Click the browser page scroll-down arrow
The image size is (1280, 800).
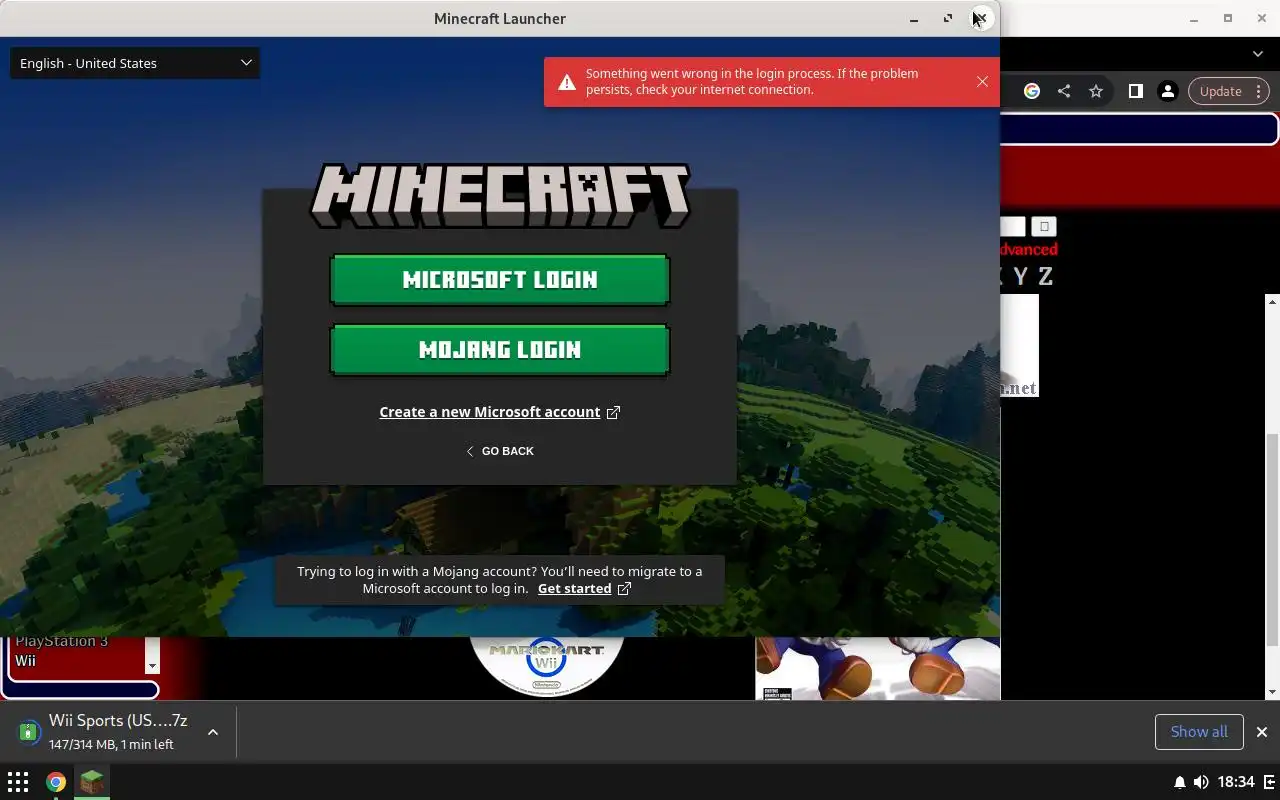[x=1273, y=692]
